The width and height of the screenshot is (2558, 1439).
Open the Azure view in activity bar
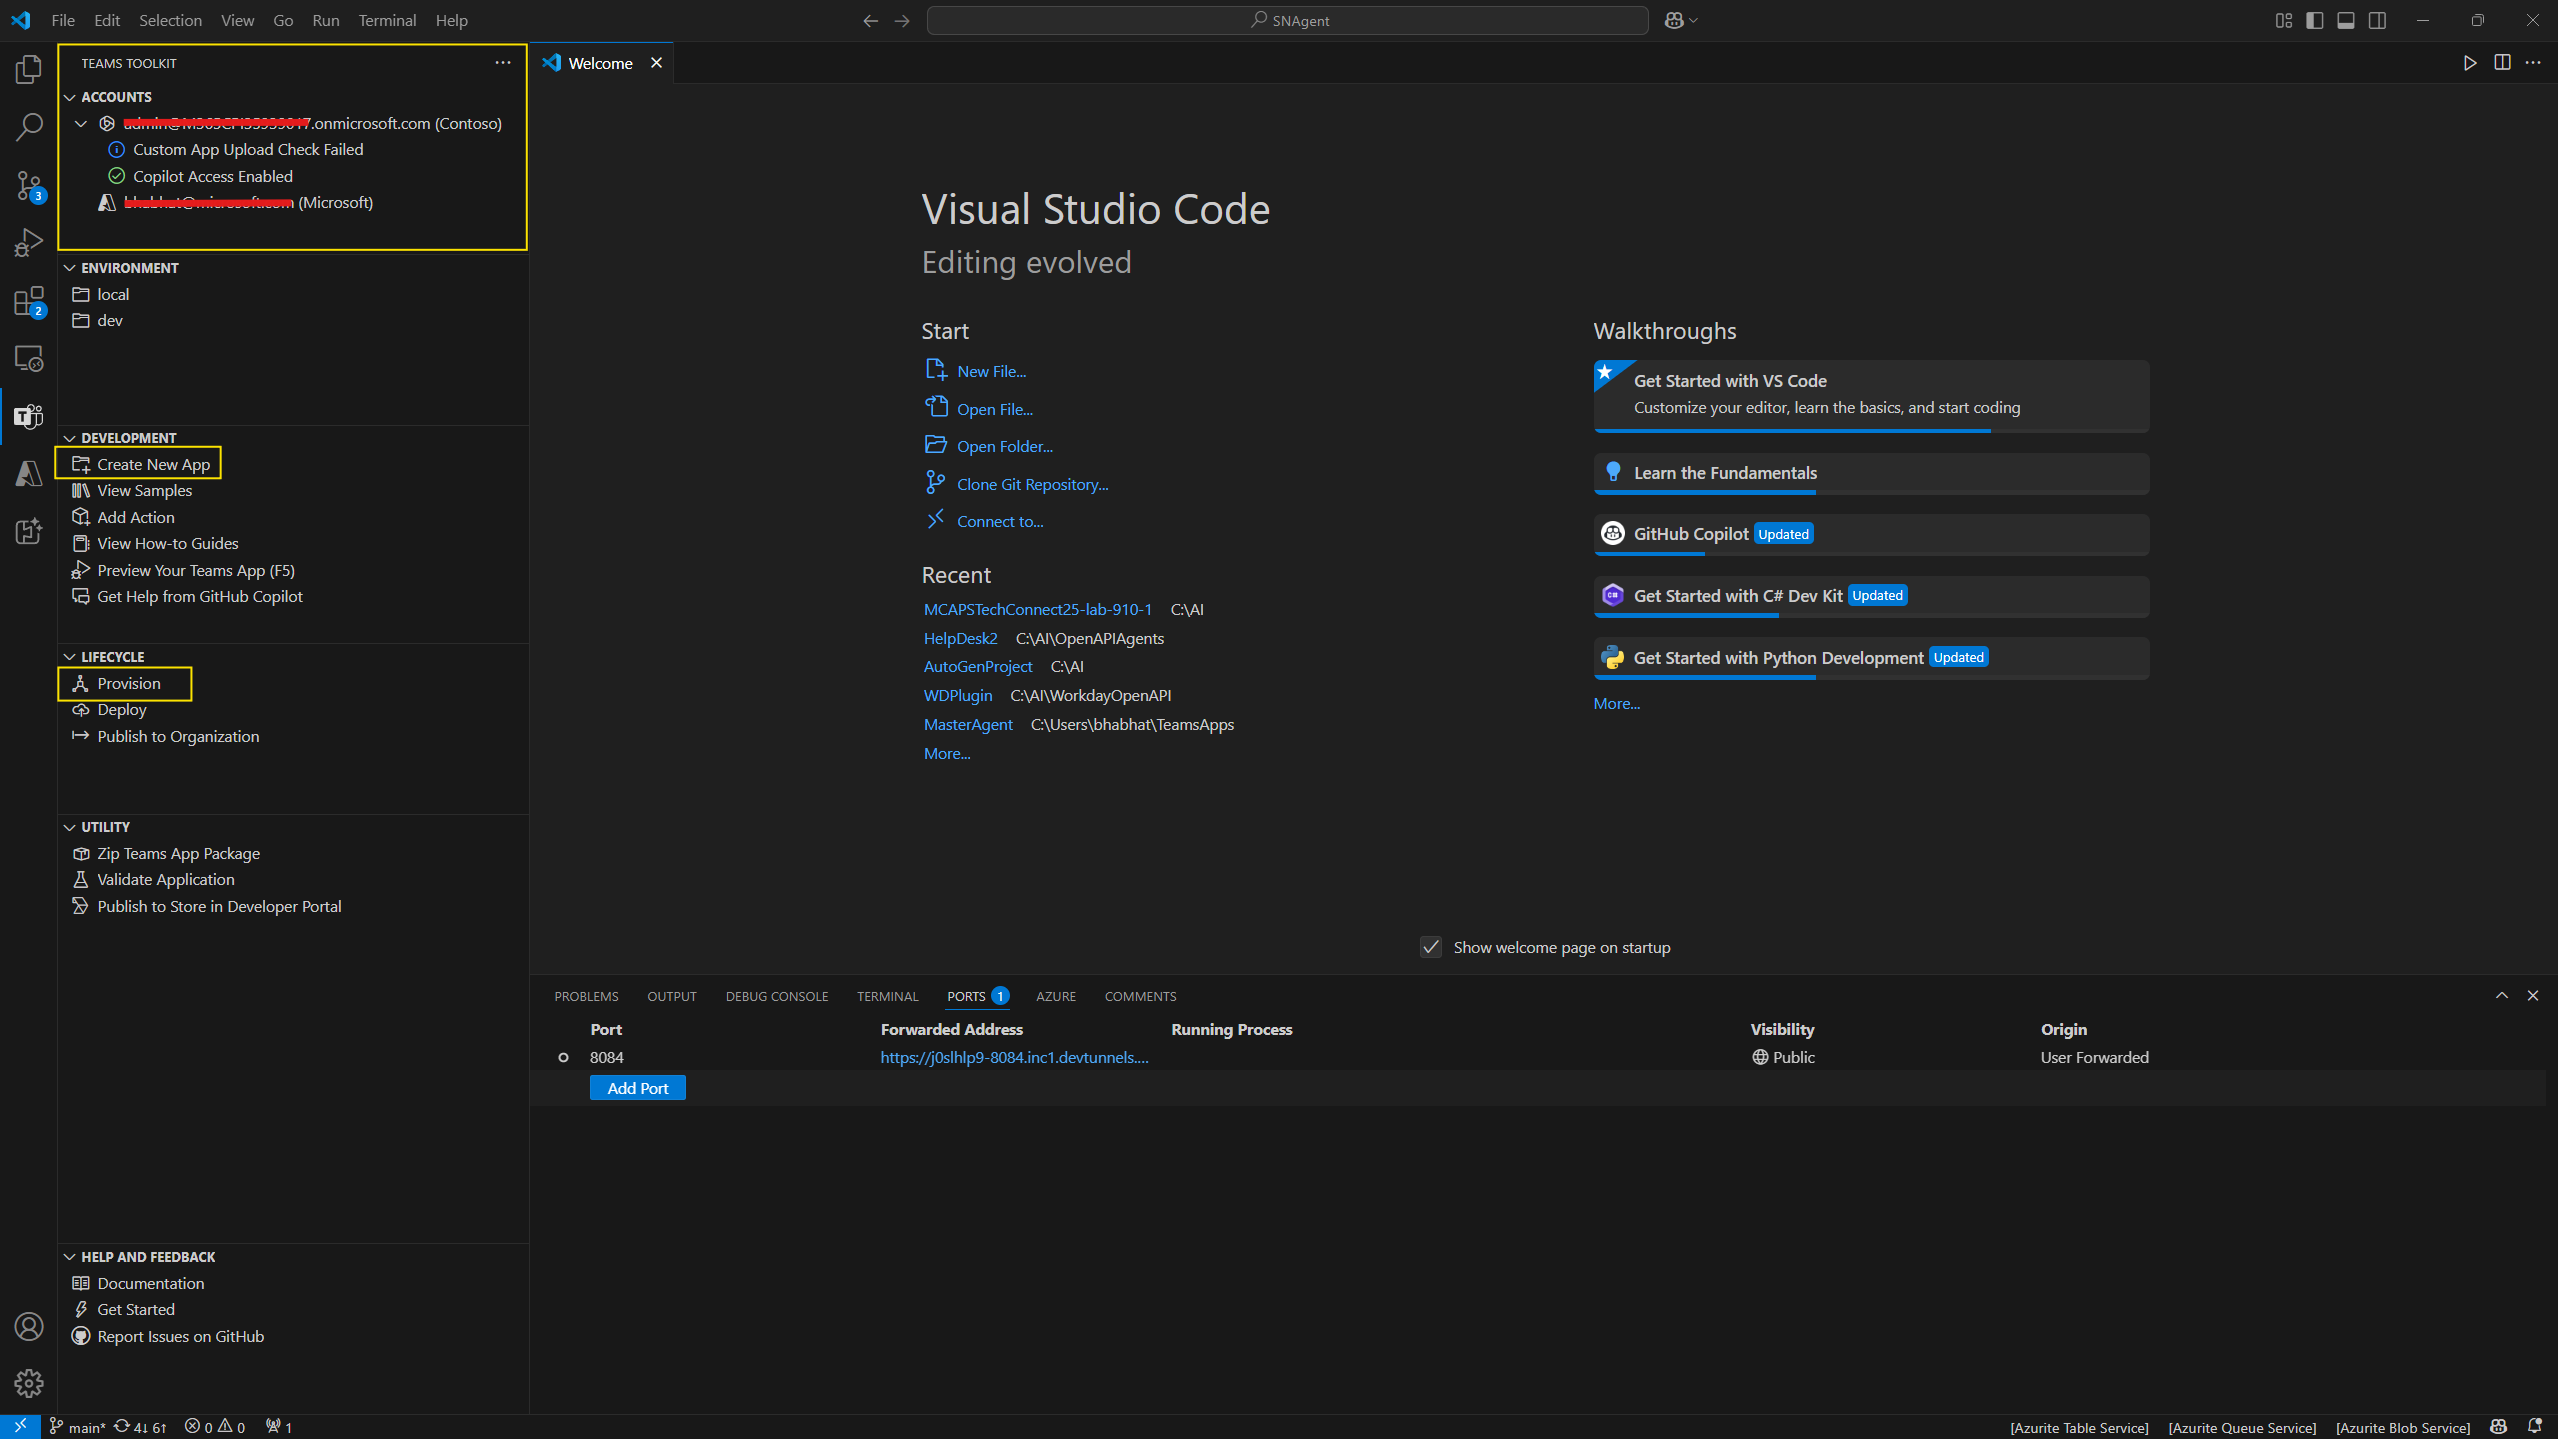29,473
